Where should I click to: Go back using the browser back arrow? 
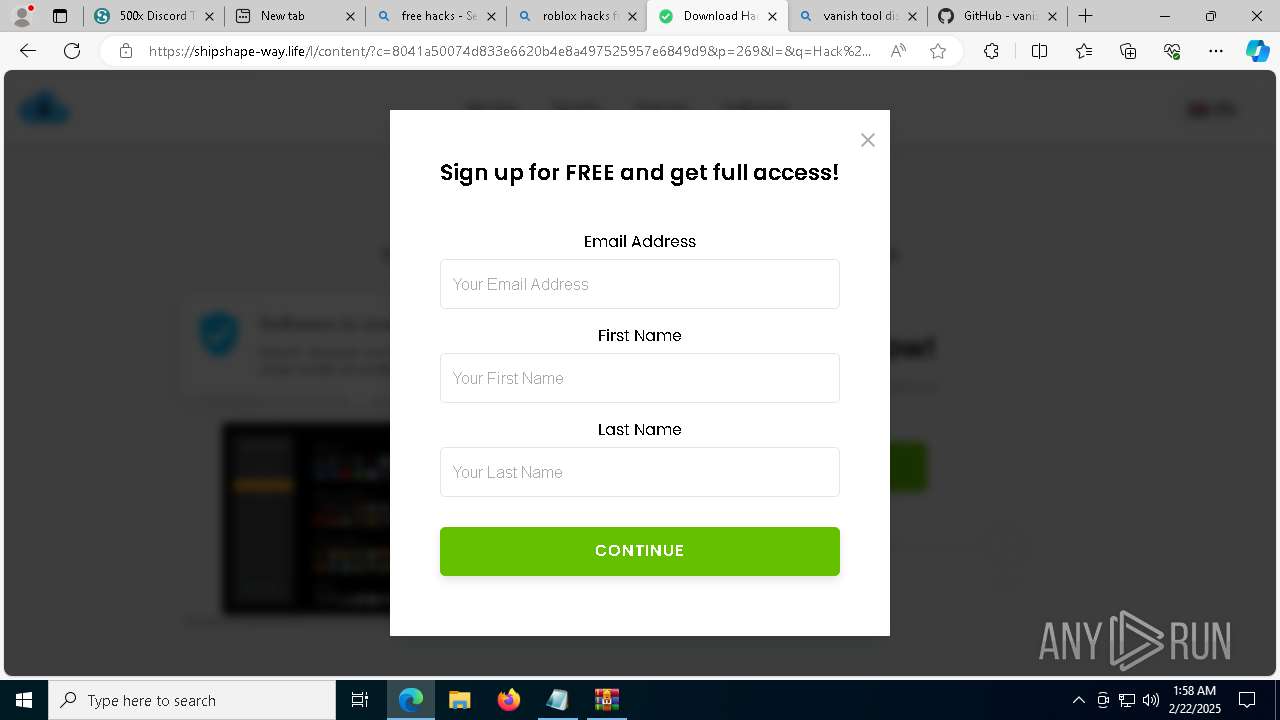pos(28,51)
